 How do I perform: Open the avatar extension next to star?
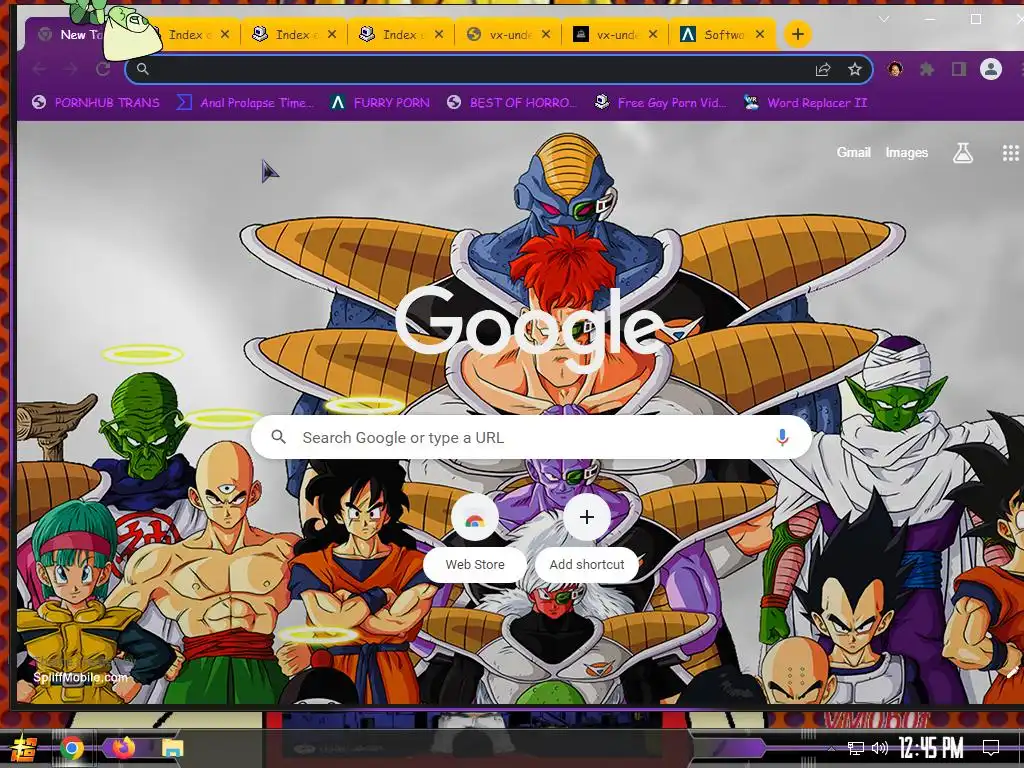tap(895, 69)
